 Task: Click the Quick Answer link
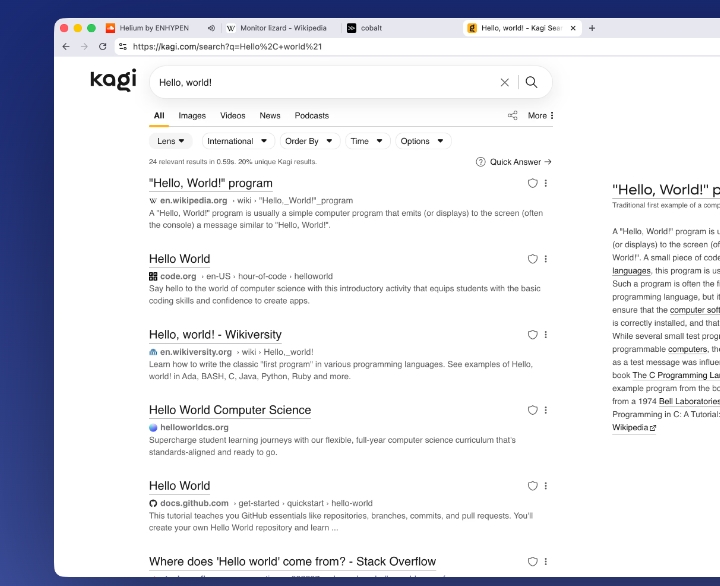point(520,162)
